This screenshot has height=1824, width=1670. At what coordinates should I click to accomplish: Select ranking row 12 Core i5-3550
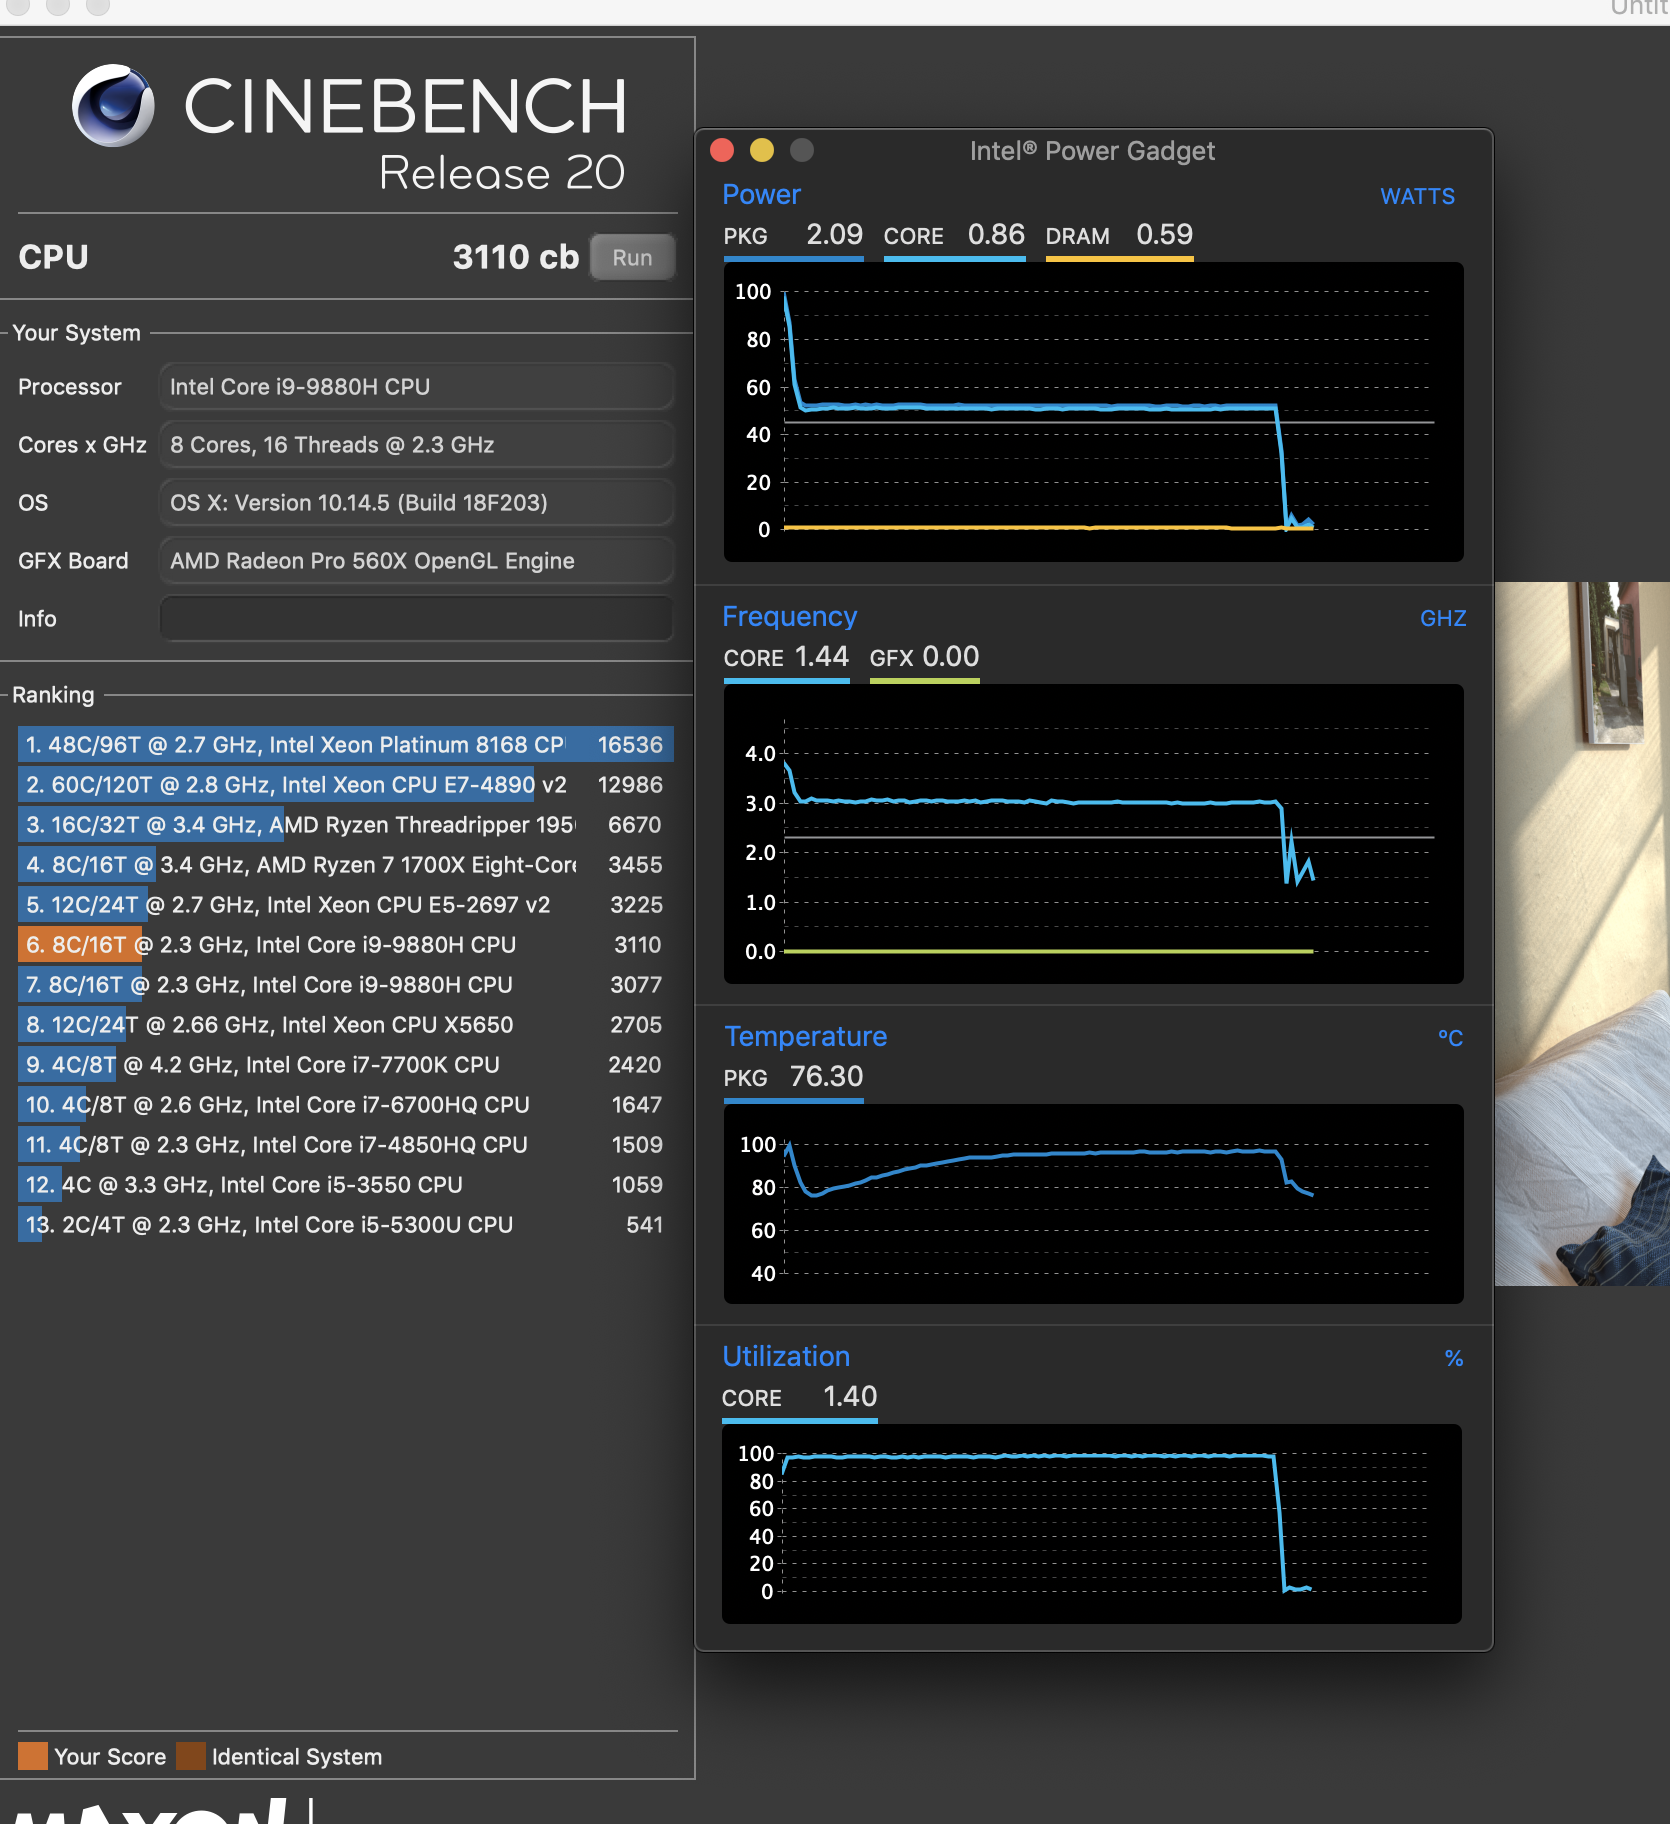(345, 1185)
